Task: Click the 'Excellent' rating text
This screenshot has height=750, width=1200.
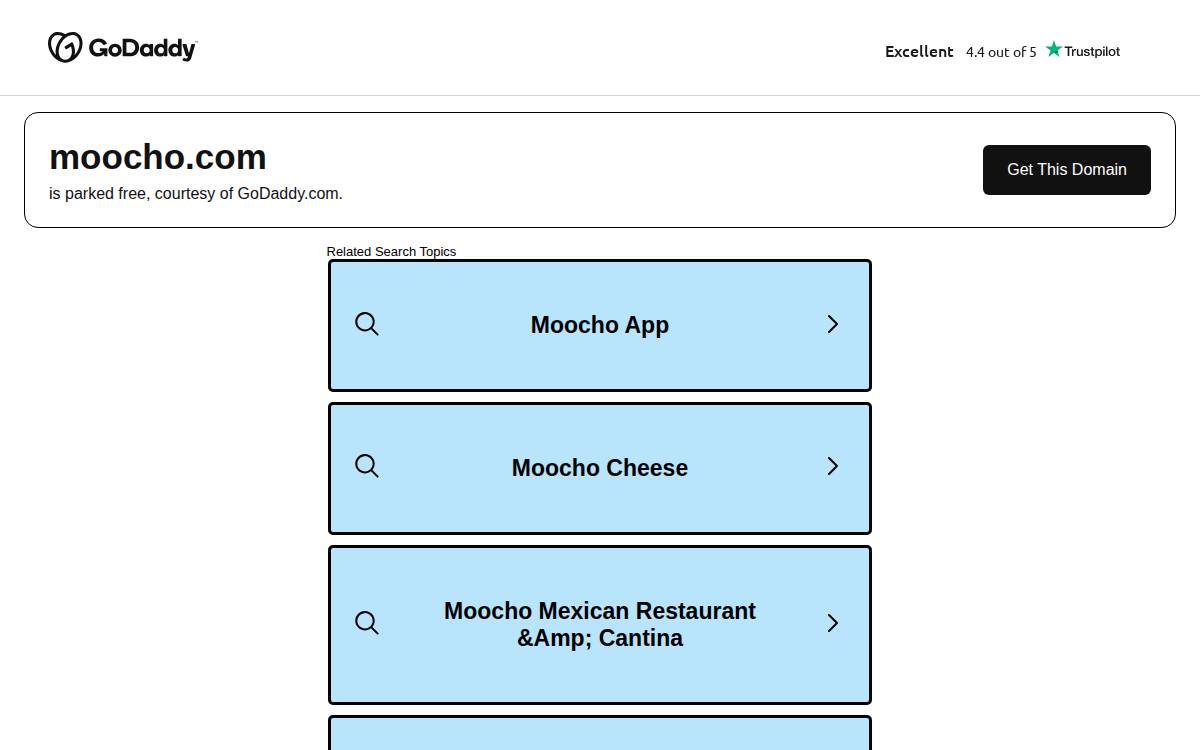Action: [x=919, y=52]
